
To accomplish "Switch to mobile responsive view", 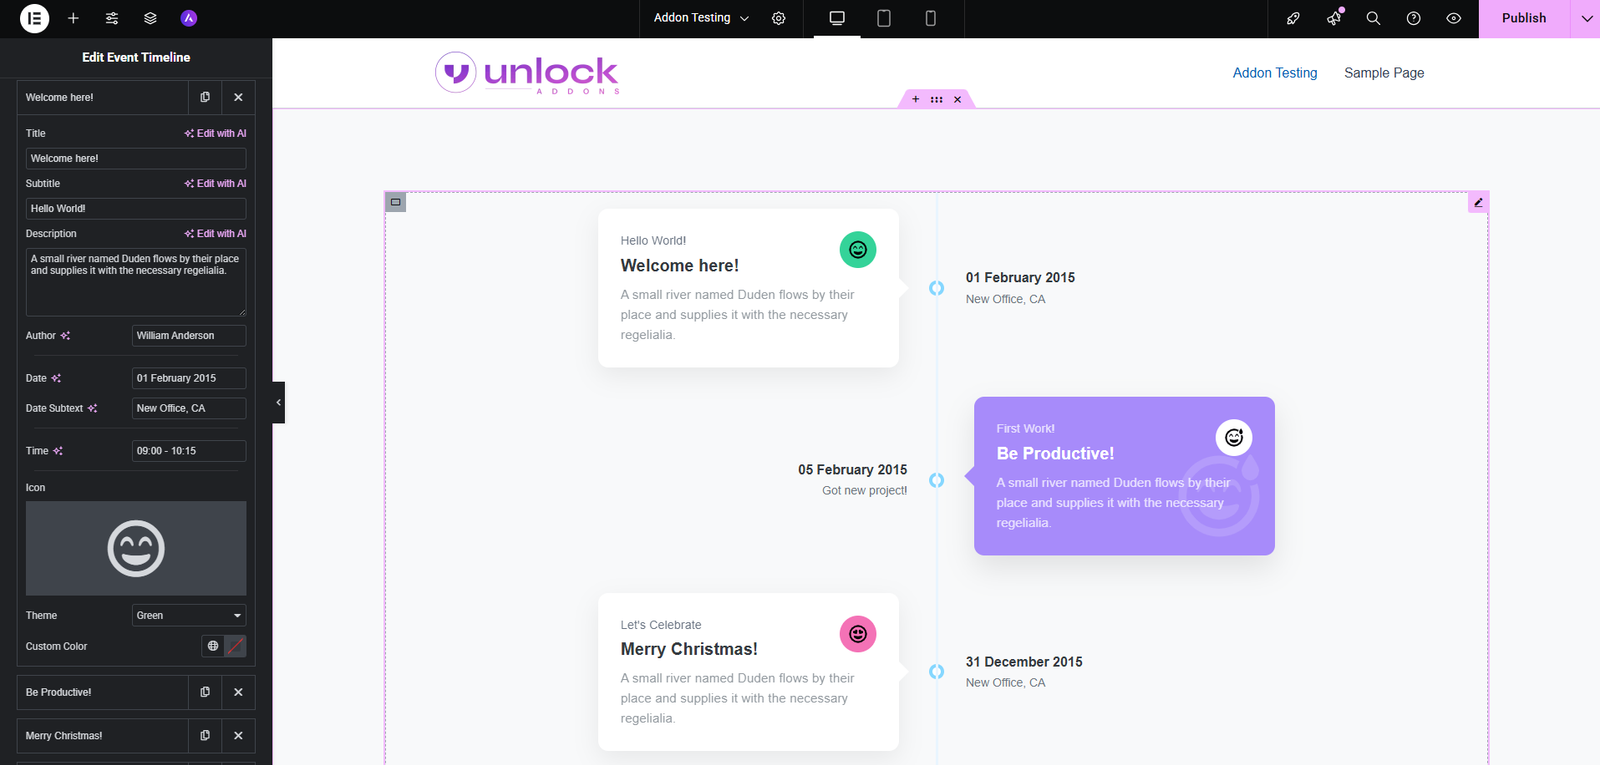I will [930, 18].
